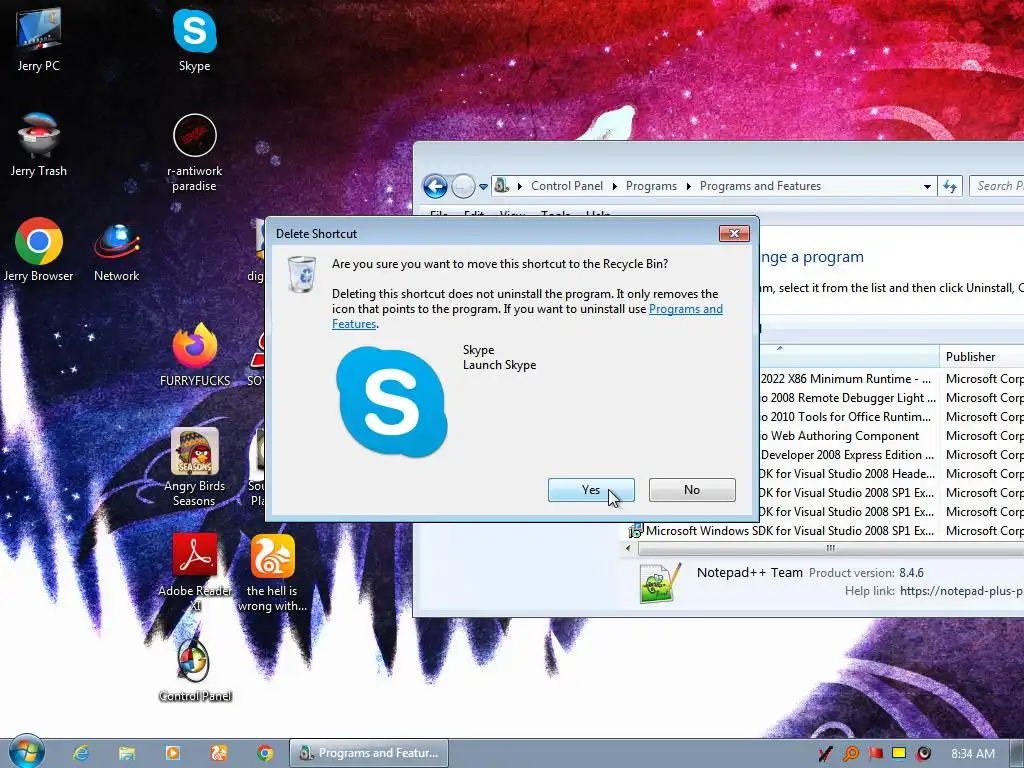Click the Programs breadcrumb segment
Screen dimensions: 1024x768
[651, 186]
